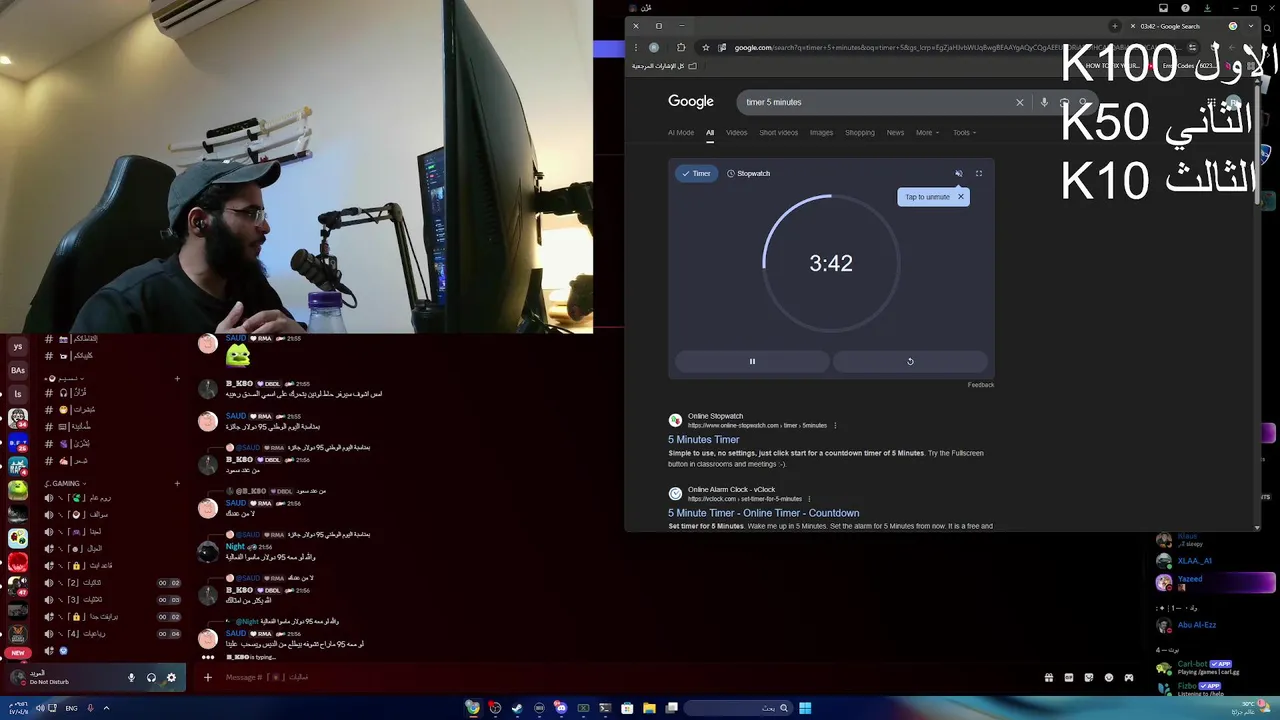Open File Explorer from taskbar

click(x=649, y=708)
